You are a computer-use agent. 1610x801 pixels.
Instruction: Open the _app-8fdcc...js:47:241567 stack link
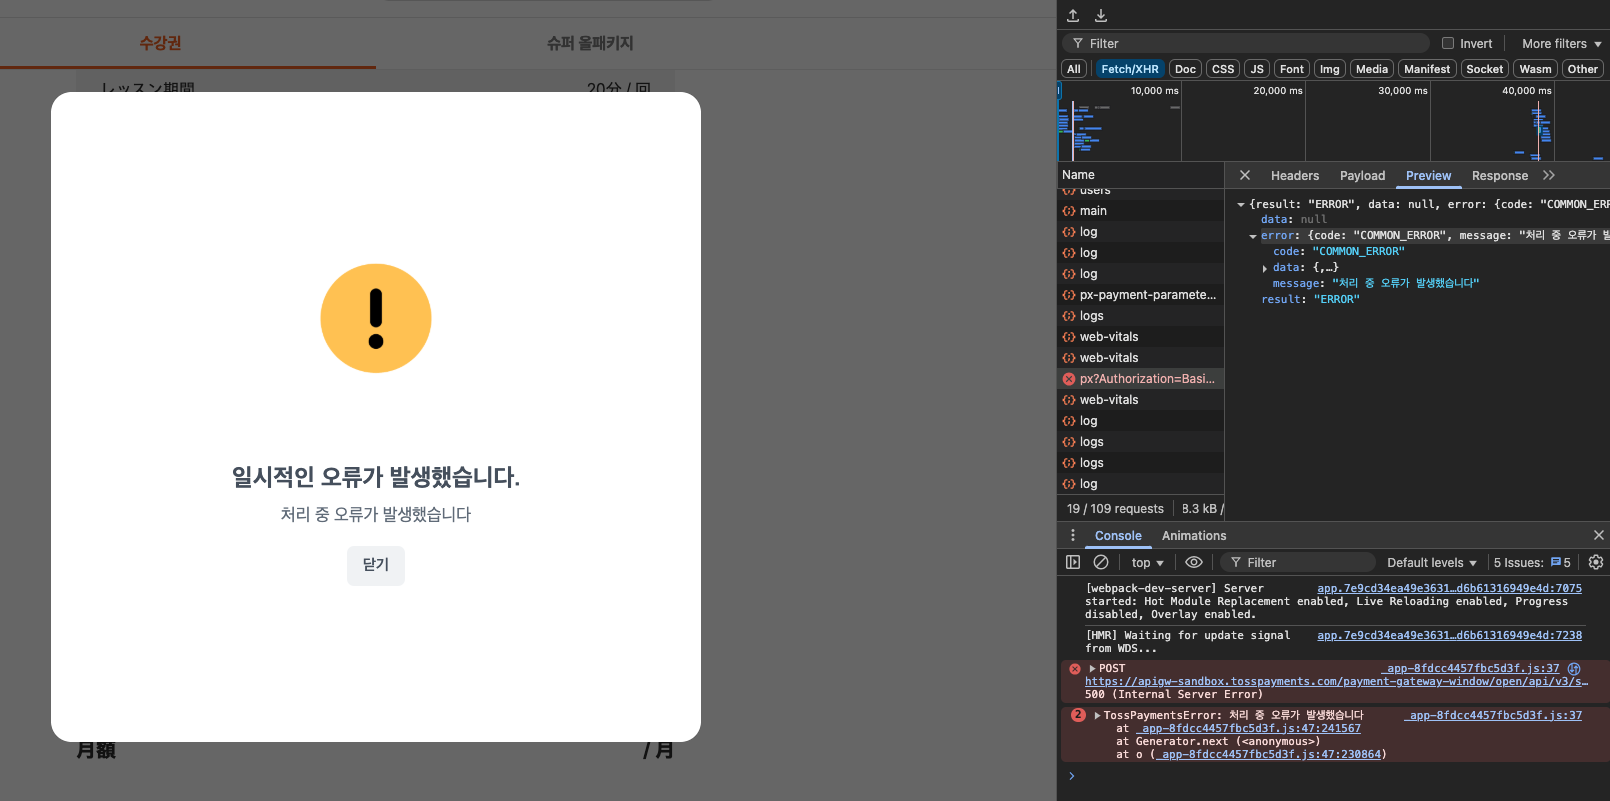click(1248, 728)
